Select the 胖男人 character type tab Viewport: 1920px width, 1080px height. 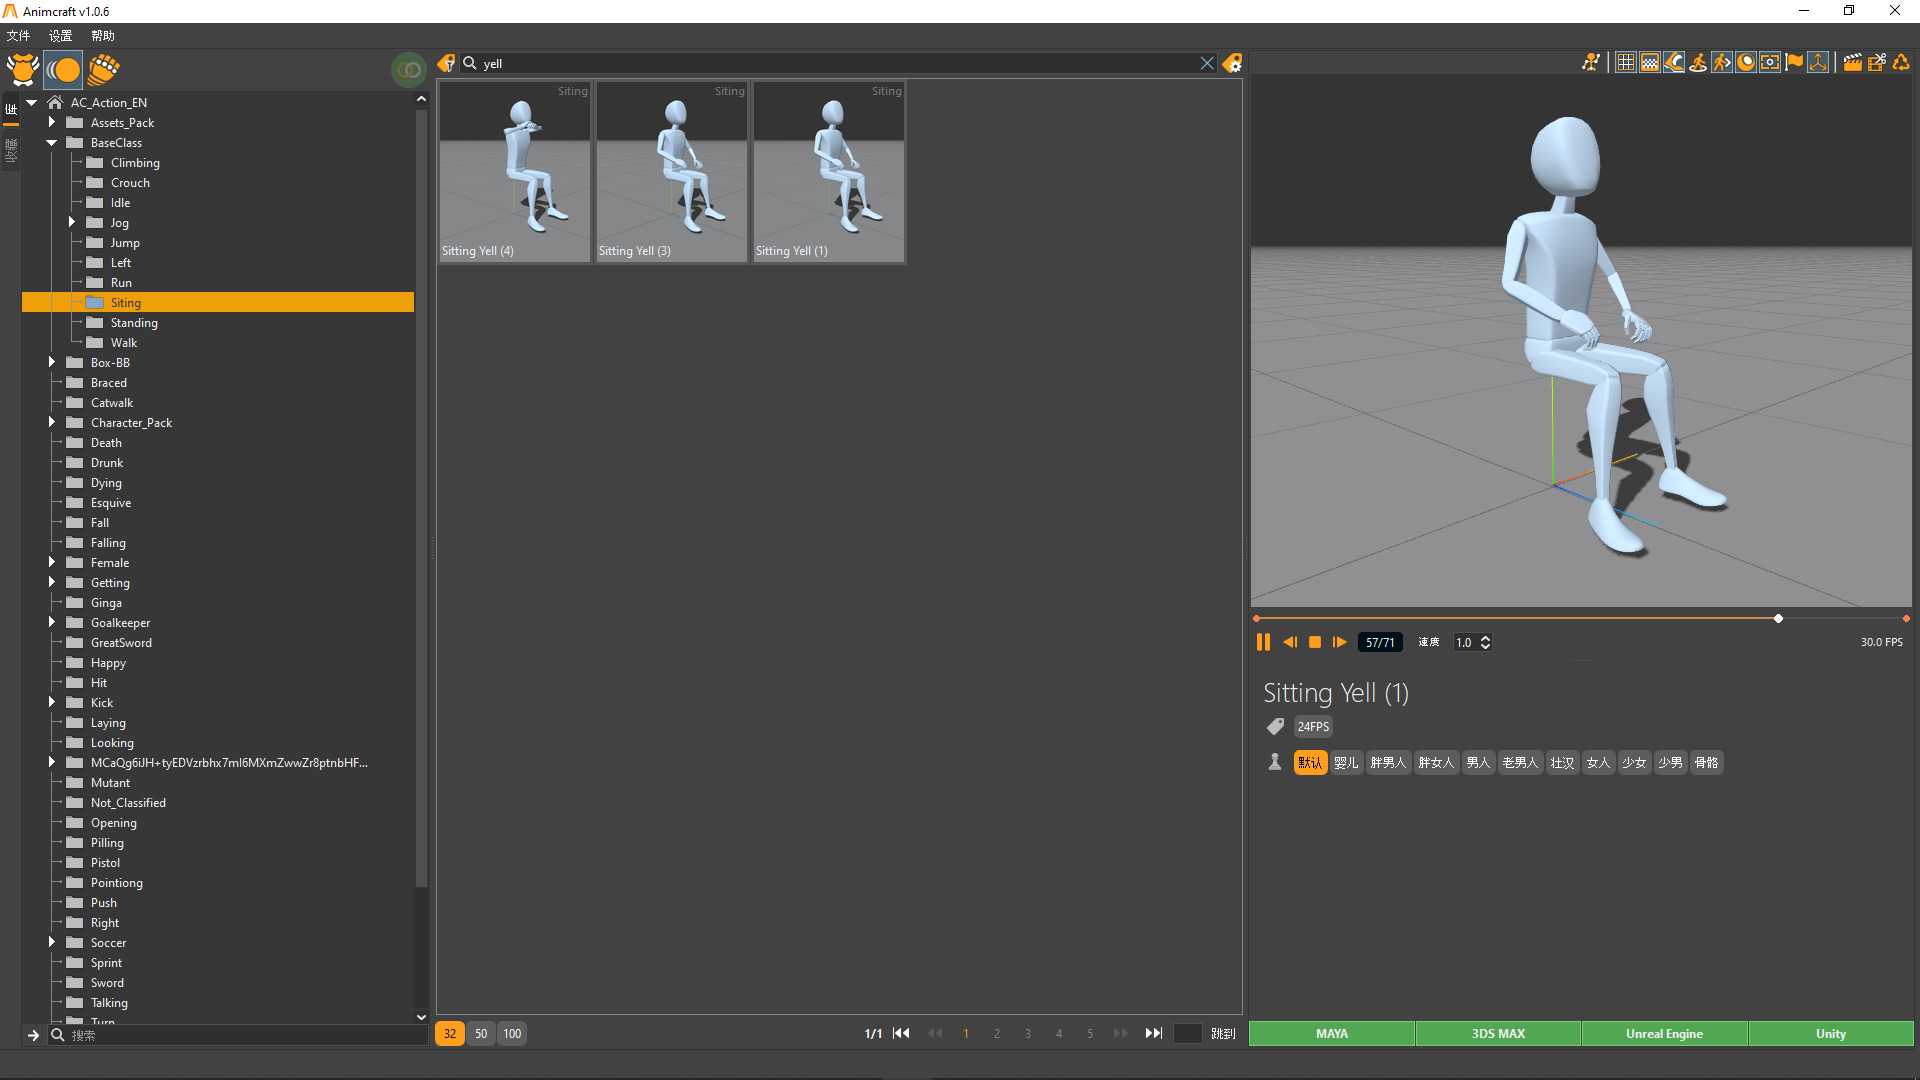point(1388,763)
